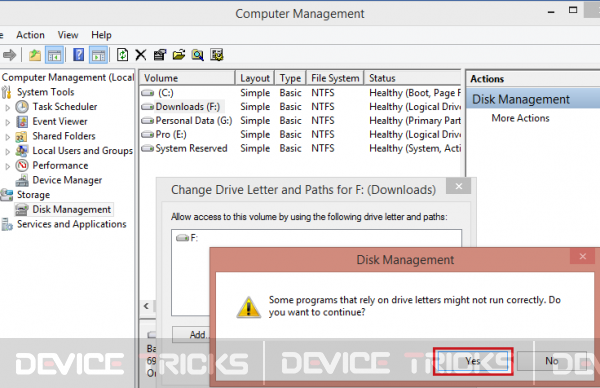Click the up-one-level folder icon
Viewport: 600px width, 388px height.
[35, 55]
